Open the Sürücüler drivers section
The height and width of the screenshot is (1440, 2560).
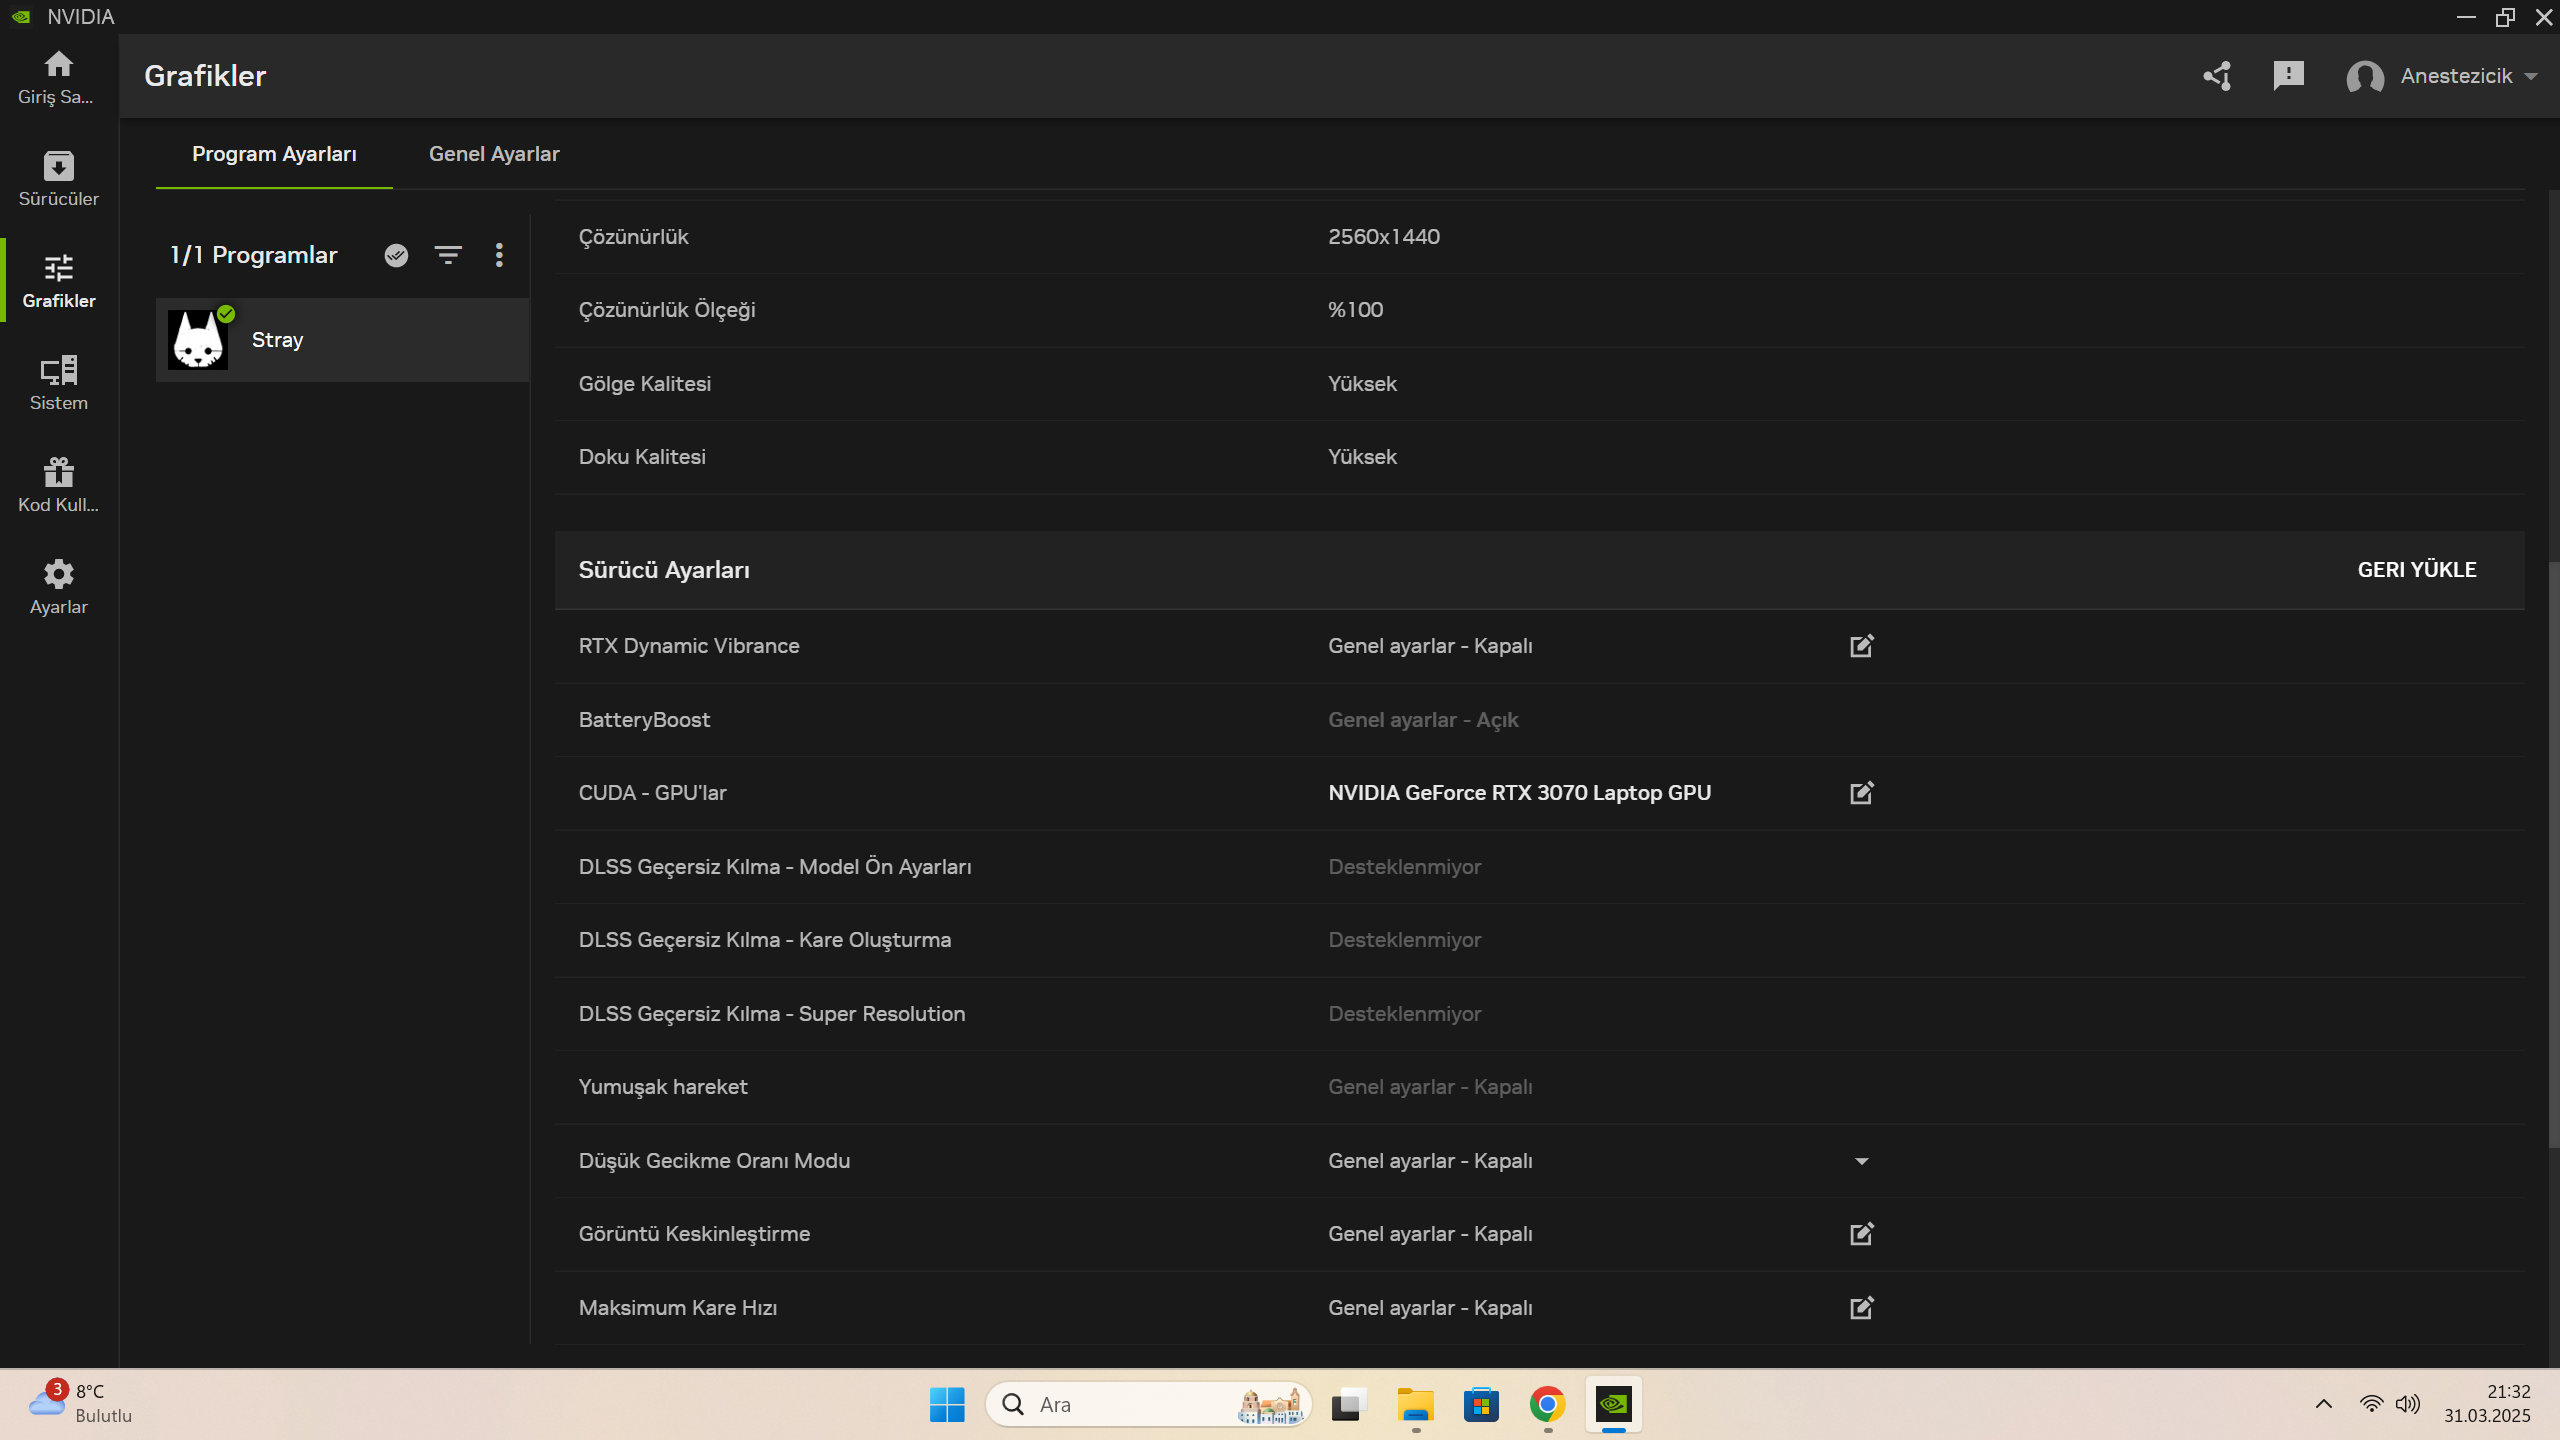pyautogui.click(x=58, y=179)
